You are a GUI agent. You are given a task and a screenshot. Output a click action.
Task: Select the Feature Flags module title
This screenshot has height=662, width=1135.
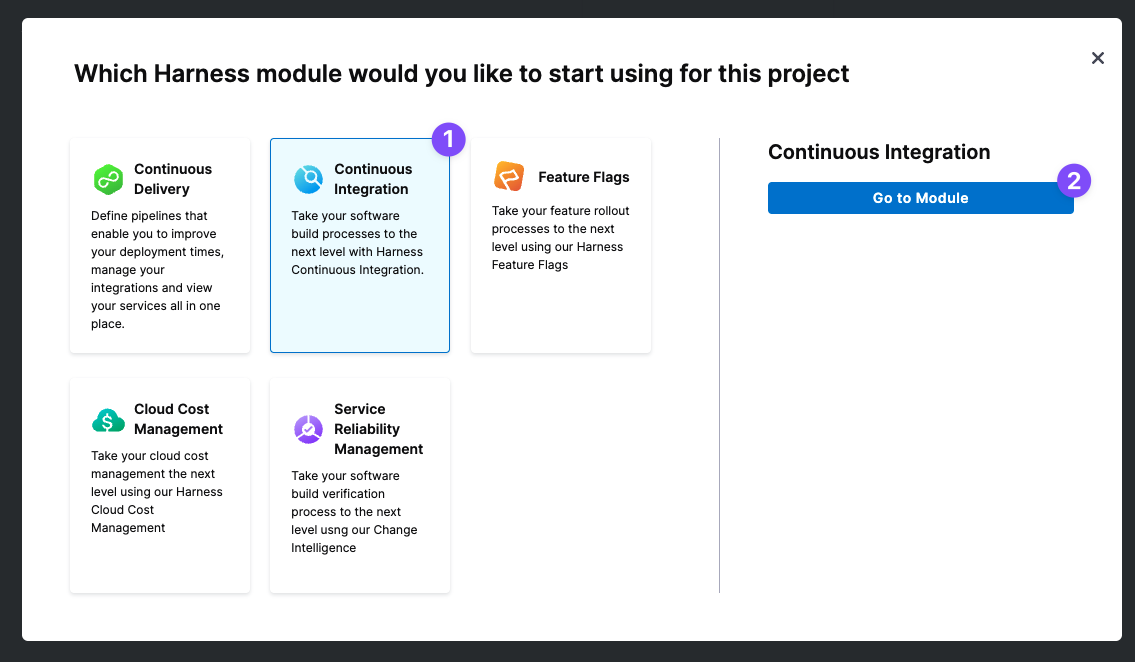[x=583, y=177]
